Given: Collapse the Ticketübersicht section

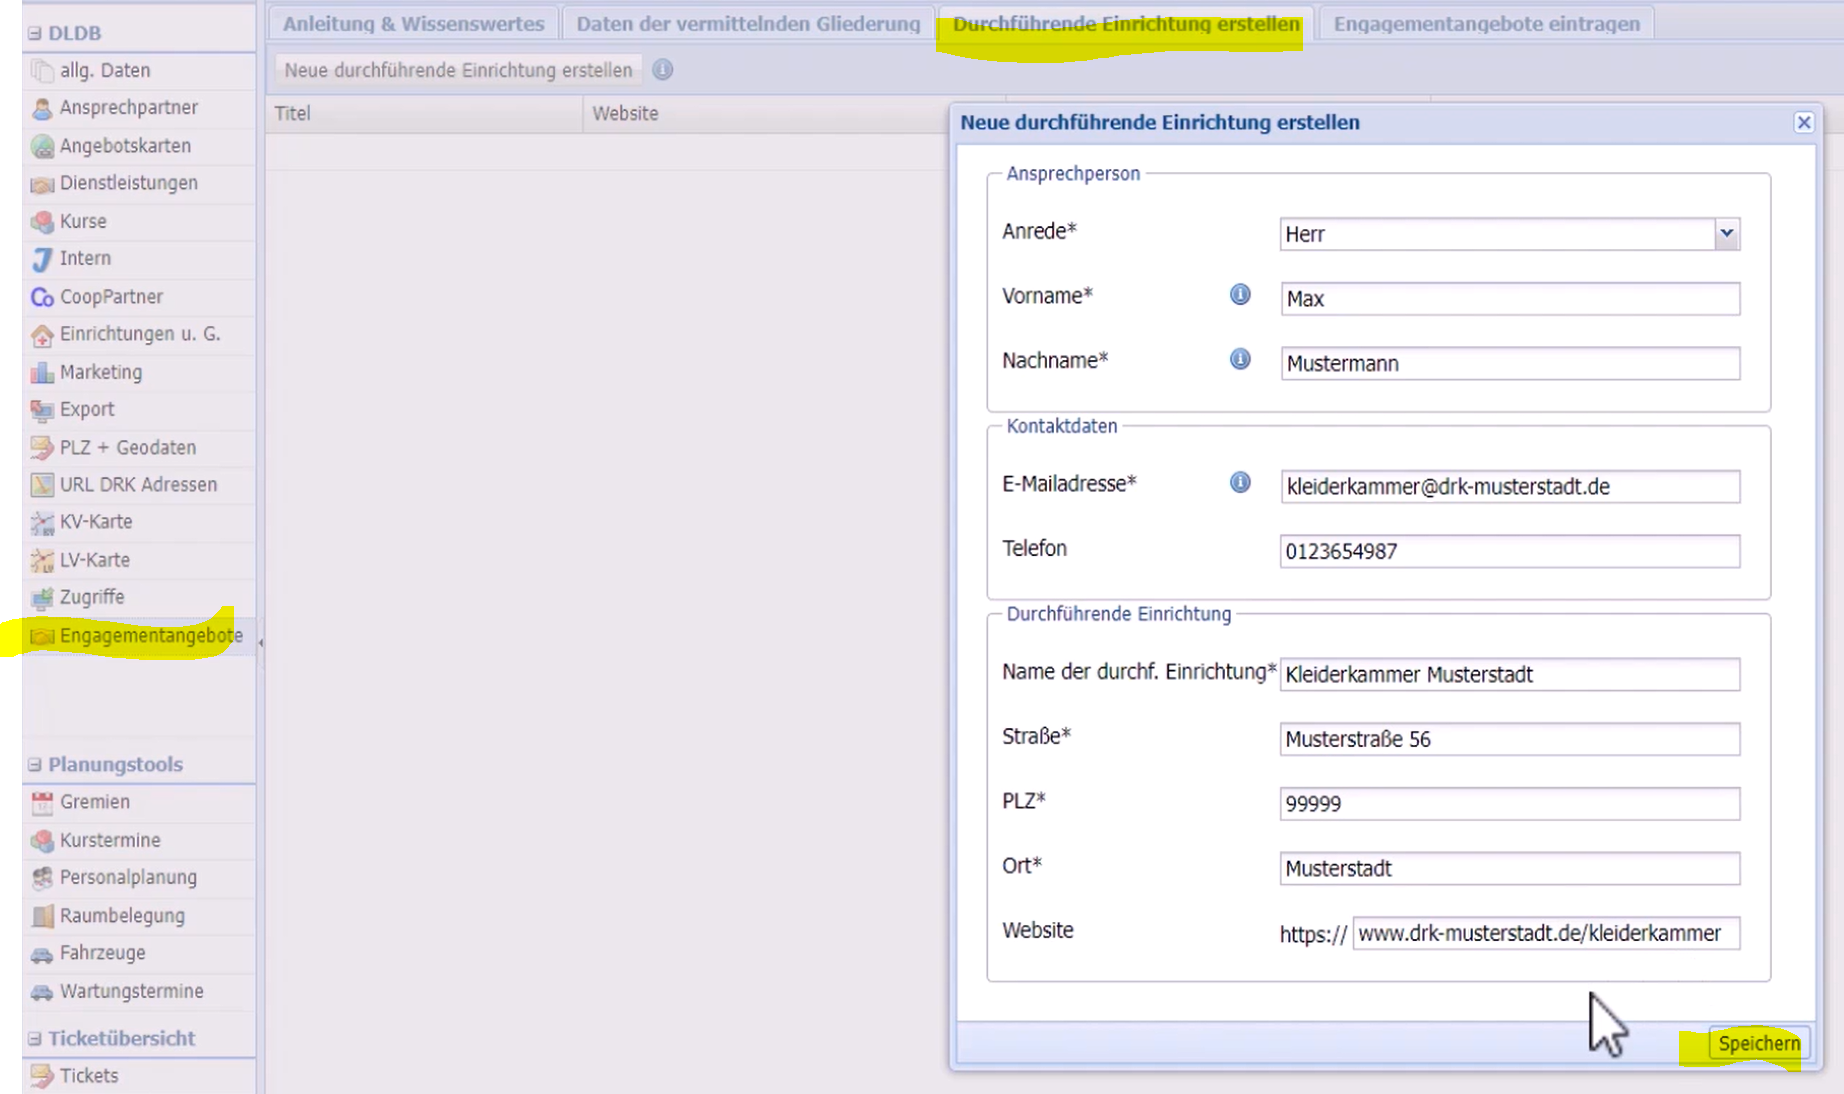Looking at the screenshot, I should (35, 1039).
